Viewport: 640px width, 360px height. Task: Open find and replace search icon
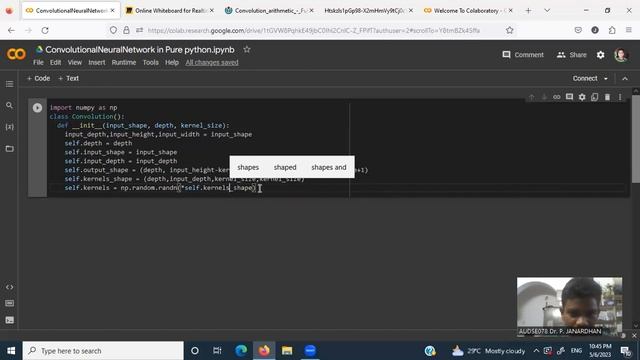coord(9,105)
